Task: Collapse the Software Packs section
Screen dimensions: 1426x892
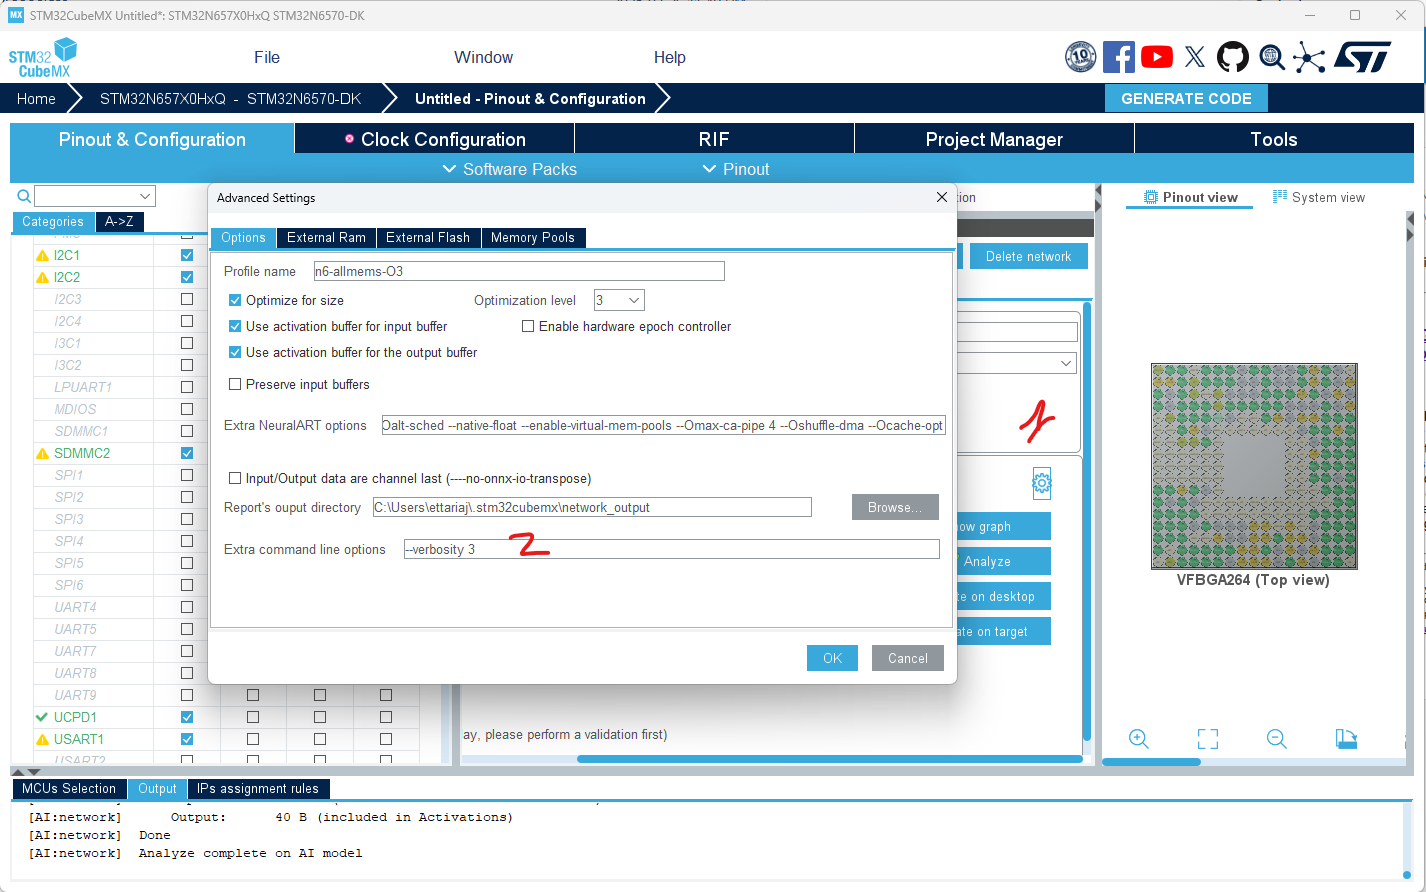Action: click(449, 169)
